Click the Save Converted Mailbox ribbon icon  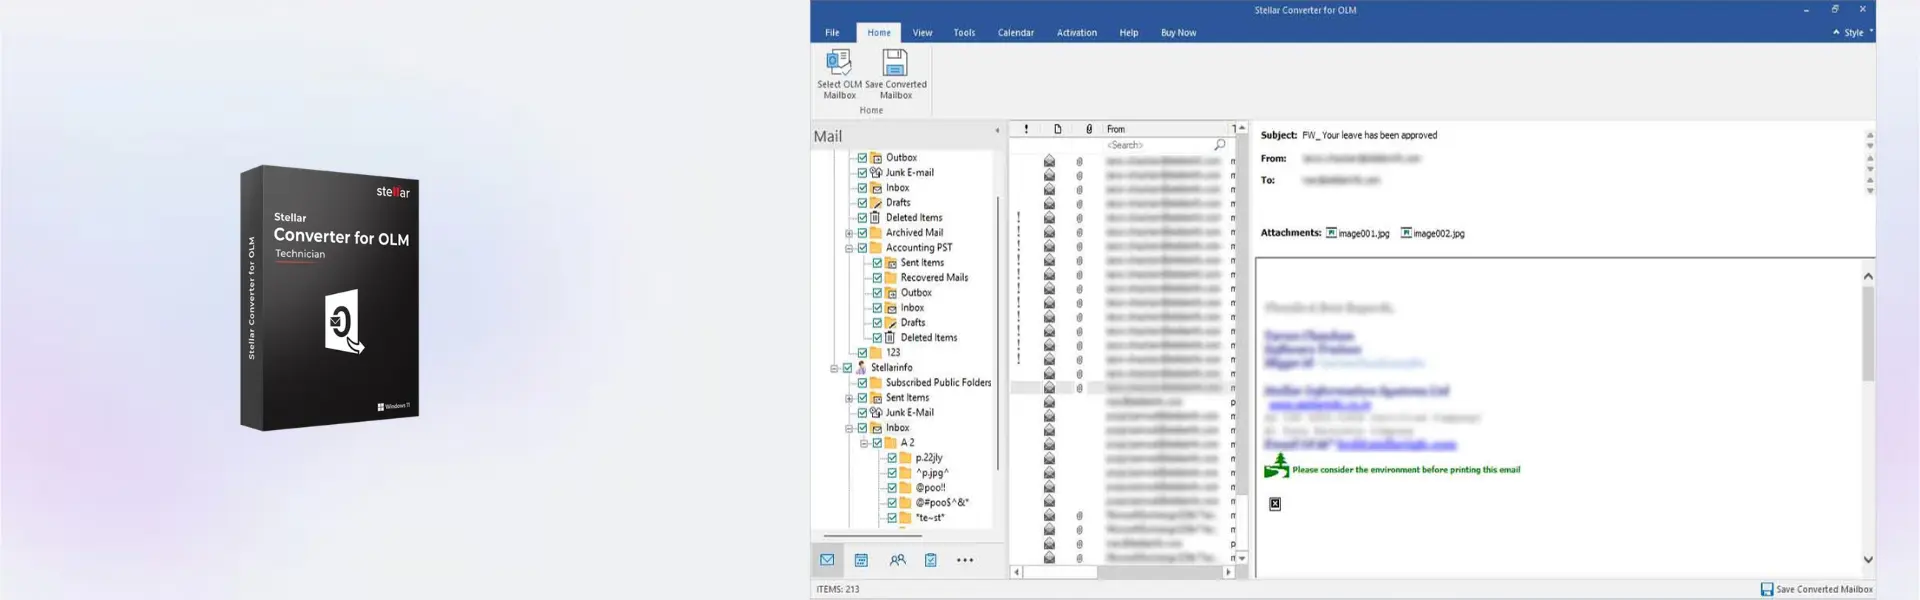pos(895,63)
